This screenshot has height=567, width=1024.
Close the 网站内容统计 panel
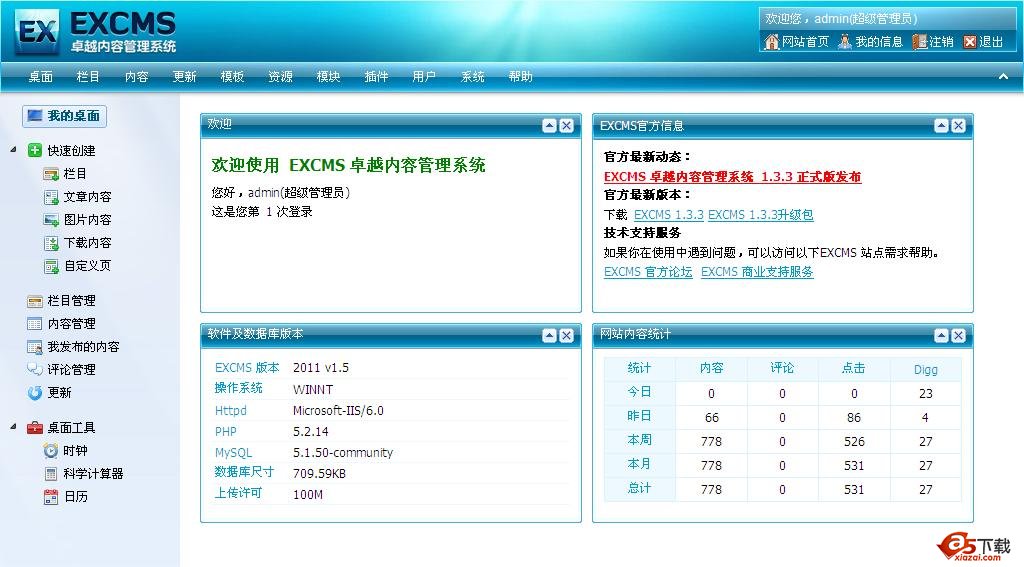(958, 336)
